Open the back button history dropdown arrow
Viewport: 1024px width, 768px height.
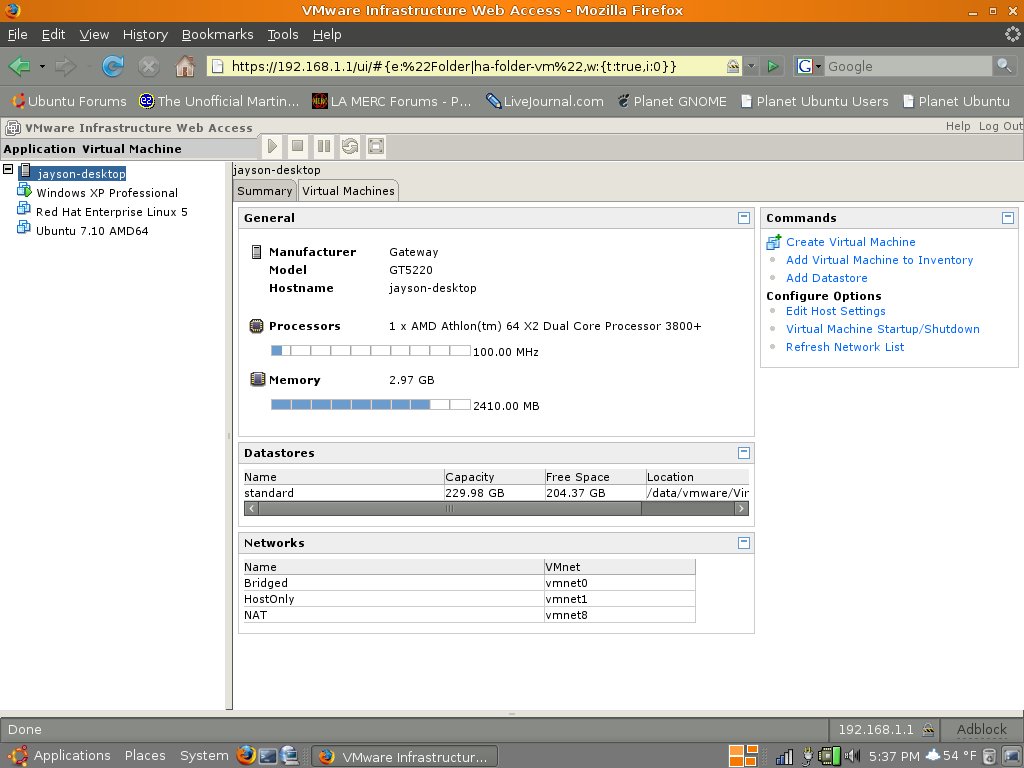click(x=42, y=66)
